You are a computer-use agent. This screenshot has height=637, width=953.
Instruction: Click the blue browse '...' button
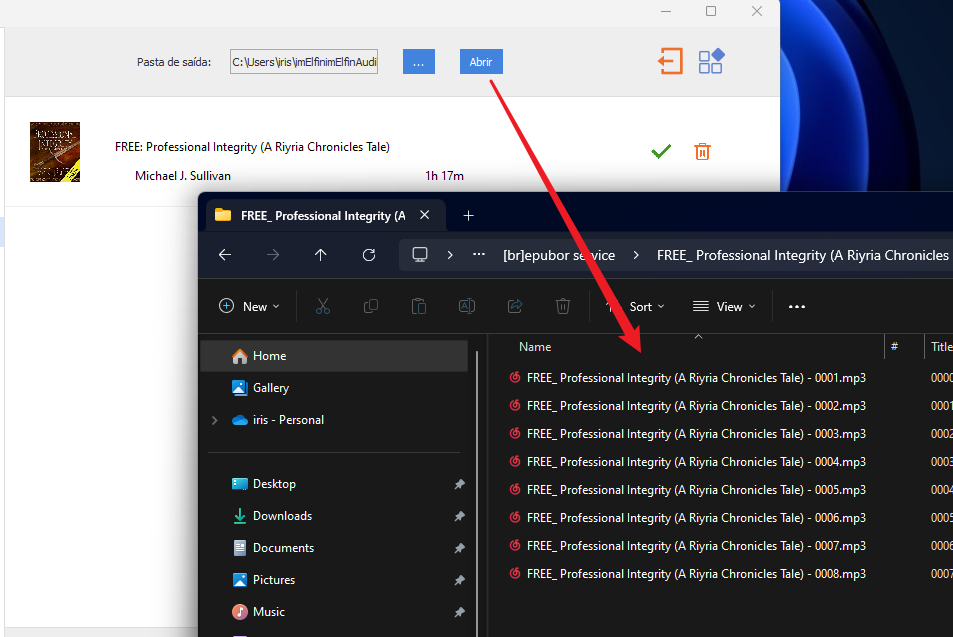coord(418,61)
